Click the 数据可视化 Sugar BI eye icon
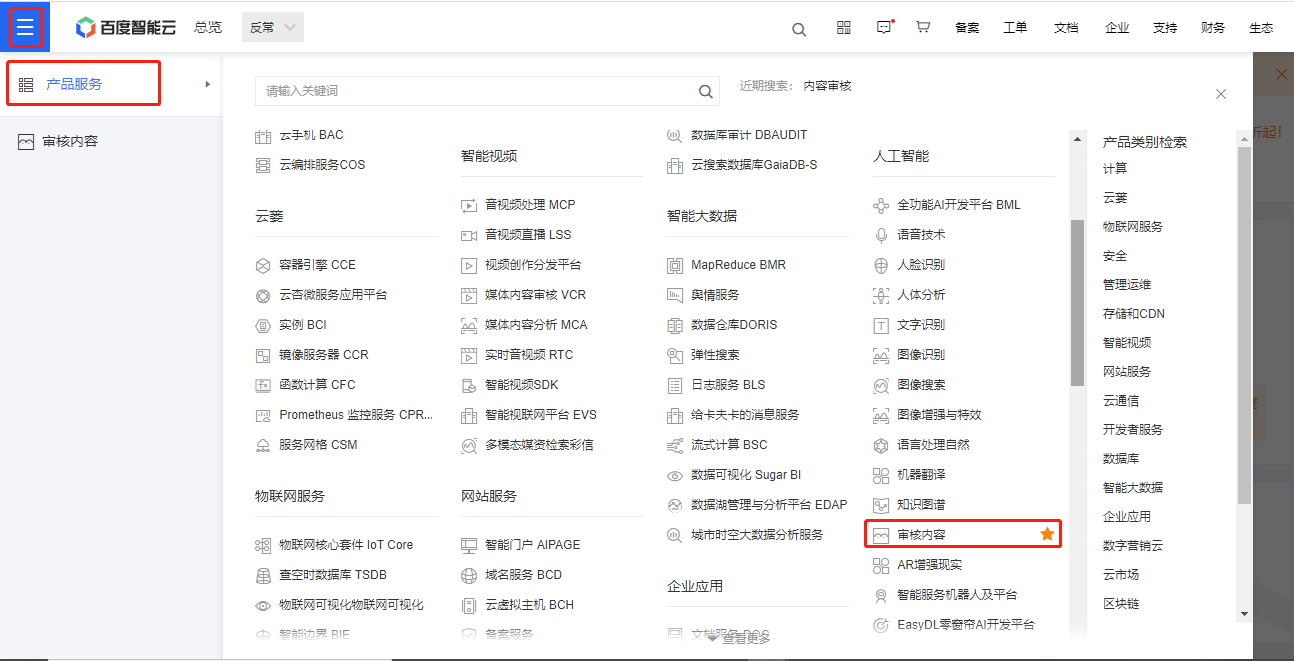Image resolution: width=1294 pixels, height=661 pixels. click(x=675, y=475)
